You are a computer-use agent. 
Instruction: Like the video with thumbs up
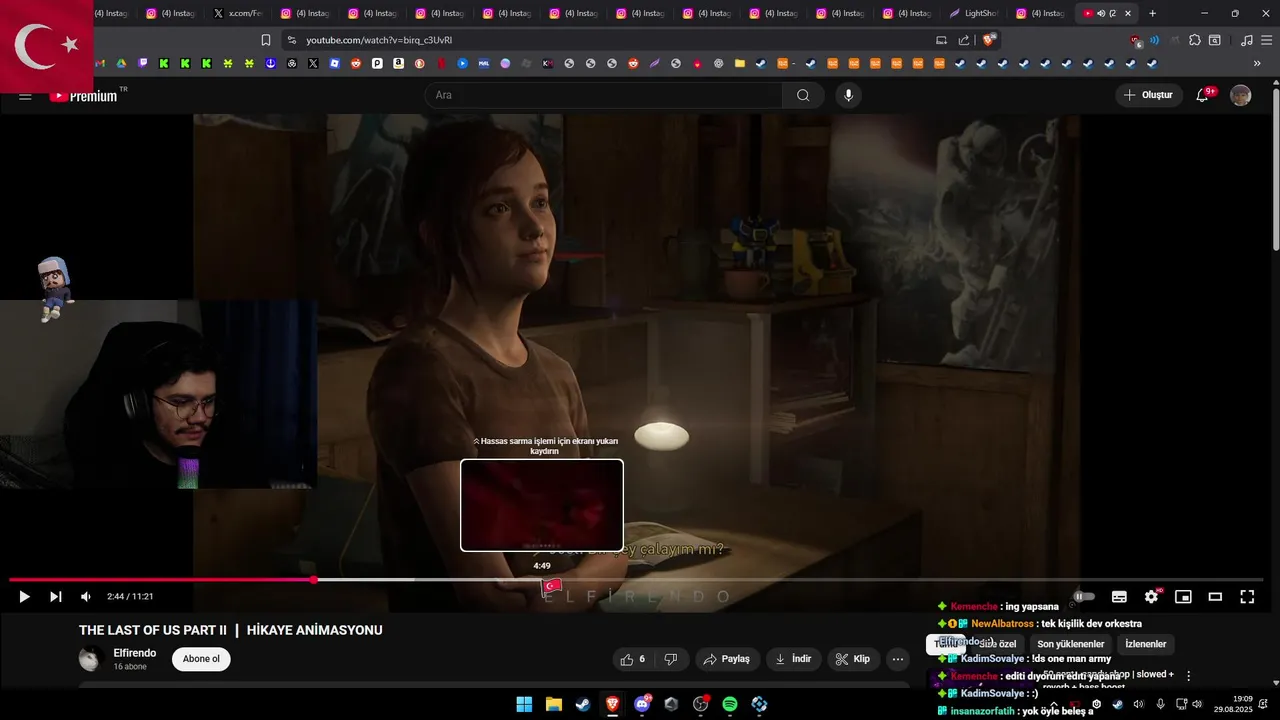tap(634, 659)
